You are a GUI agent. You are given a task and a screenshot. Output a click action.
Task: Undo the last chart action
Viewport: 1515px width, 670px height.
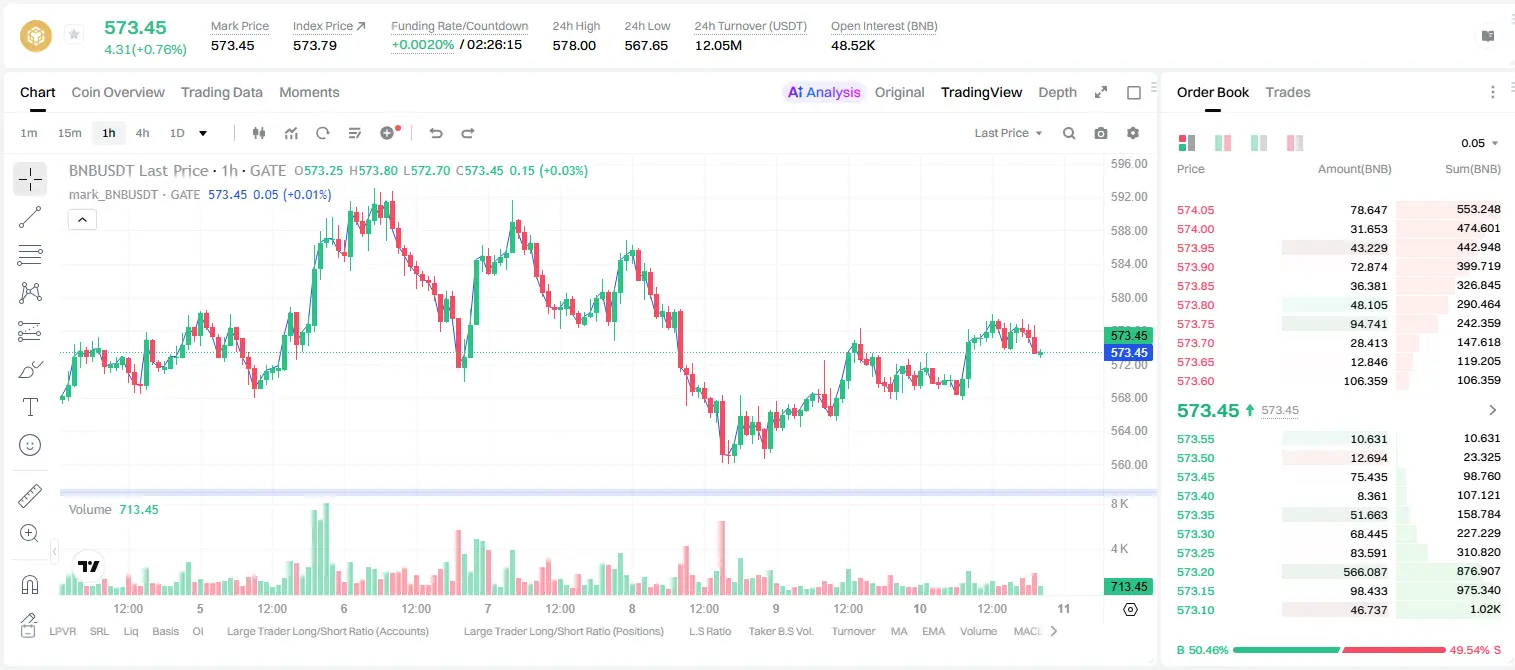[x=436, y=133]
